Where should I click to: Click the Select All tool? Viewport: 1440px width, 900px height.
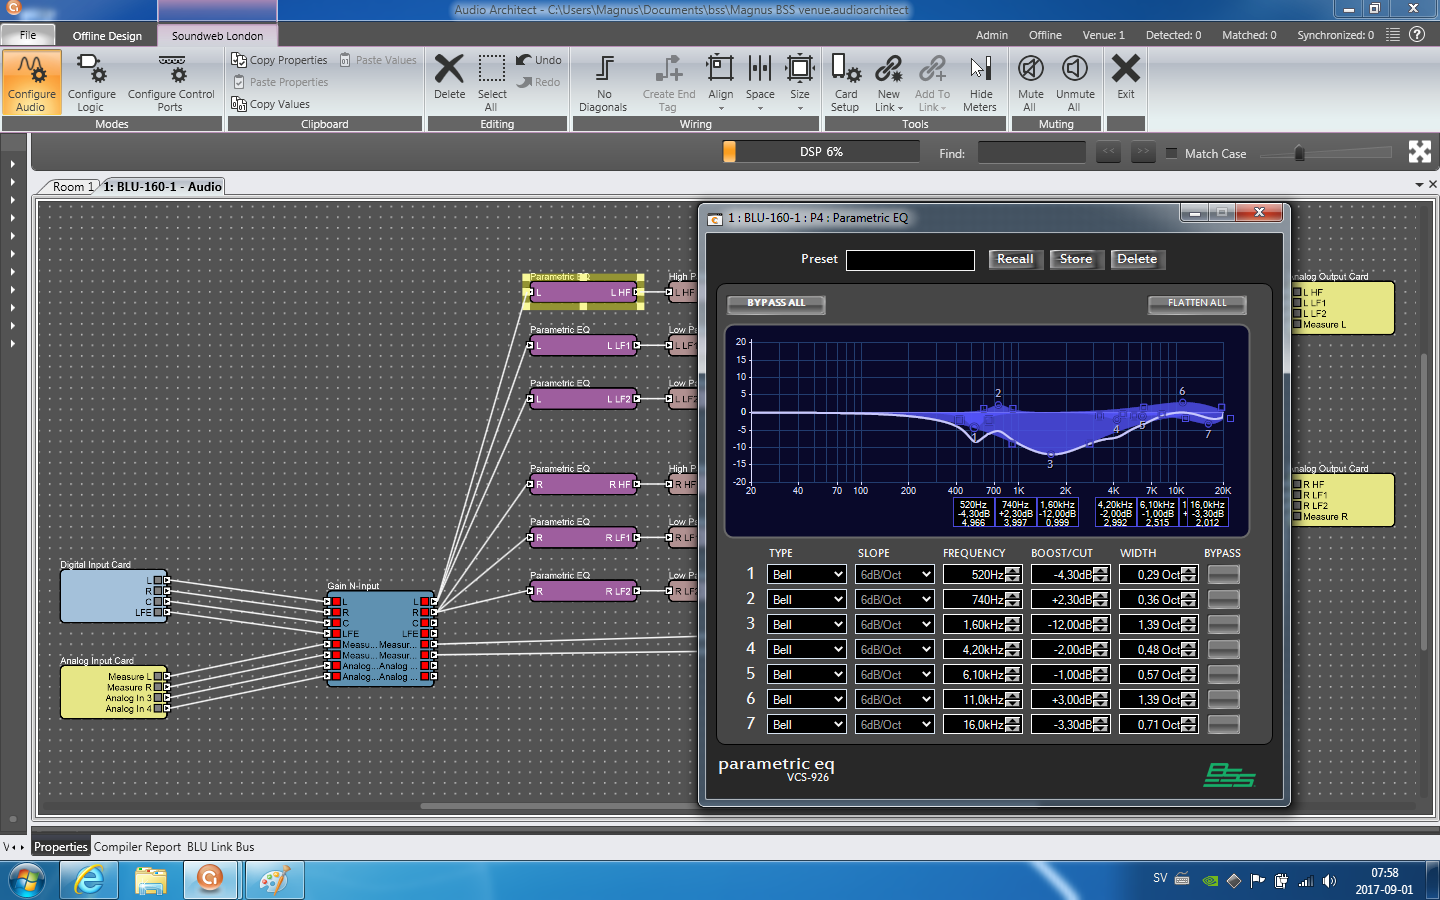pyautogui.click(x=491, y=83)
